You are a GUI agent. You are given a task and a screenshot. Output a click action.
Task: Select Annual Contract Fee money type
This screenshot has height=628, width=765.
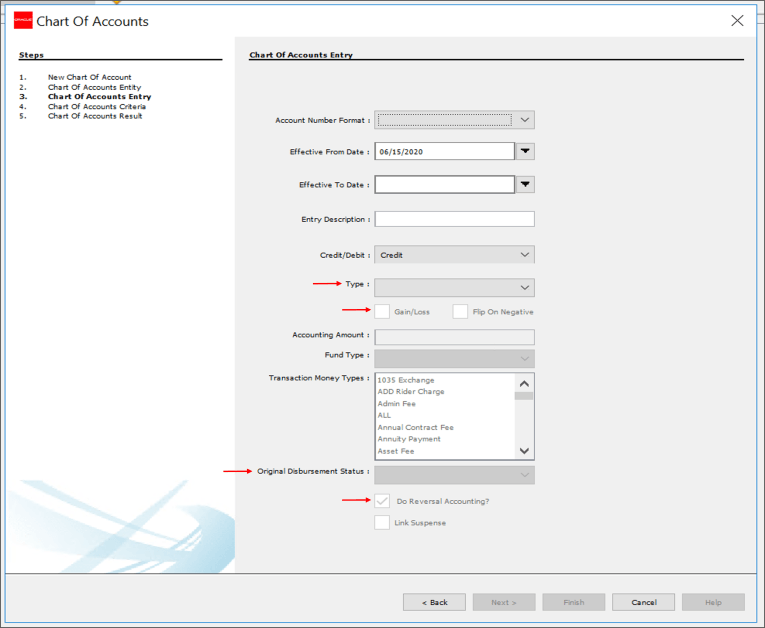point(415,427)
